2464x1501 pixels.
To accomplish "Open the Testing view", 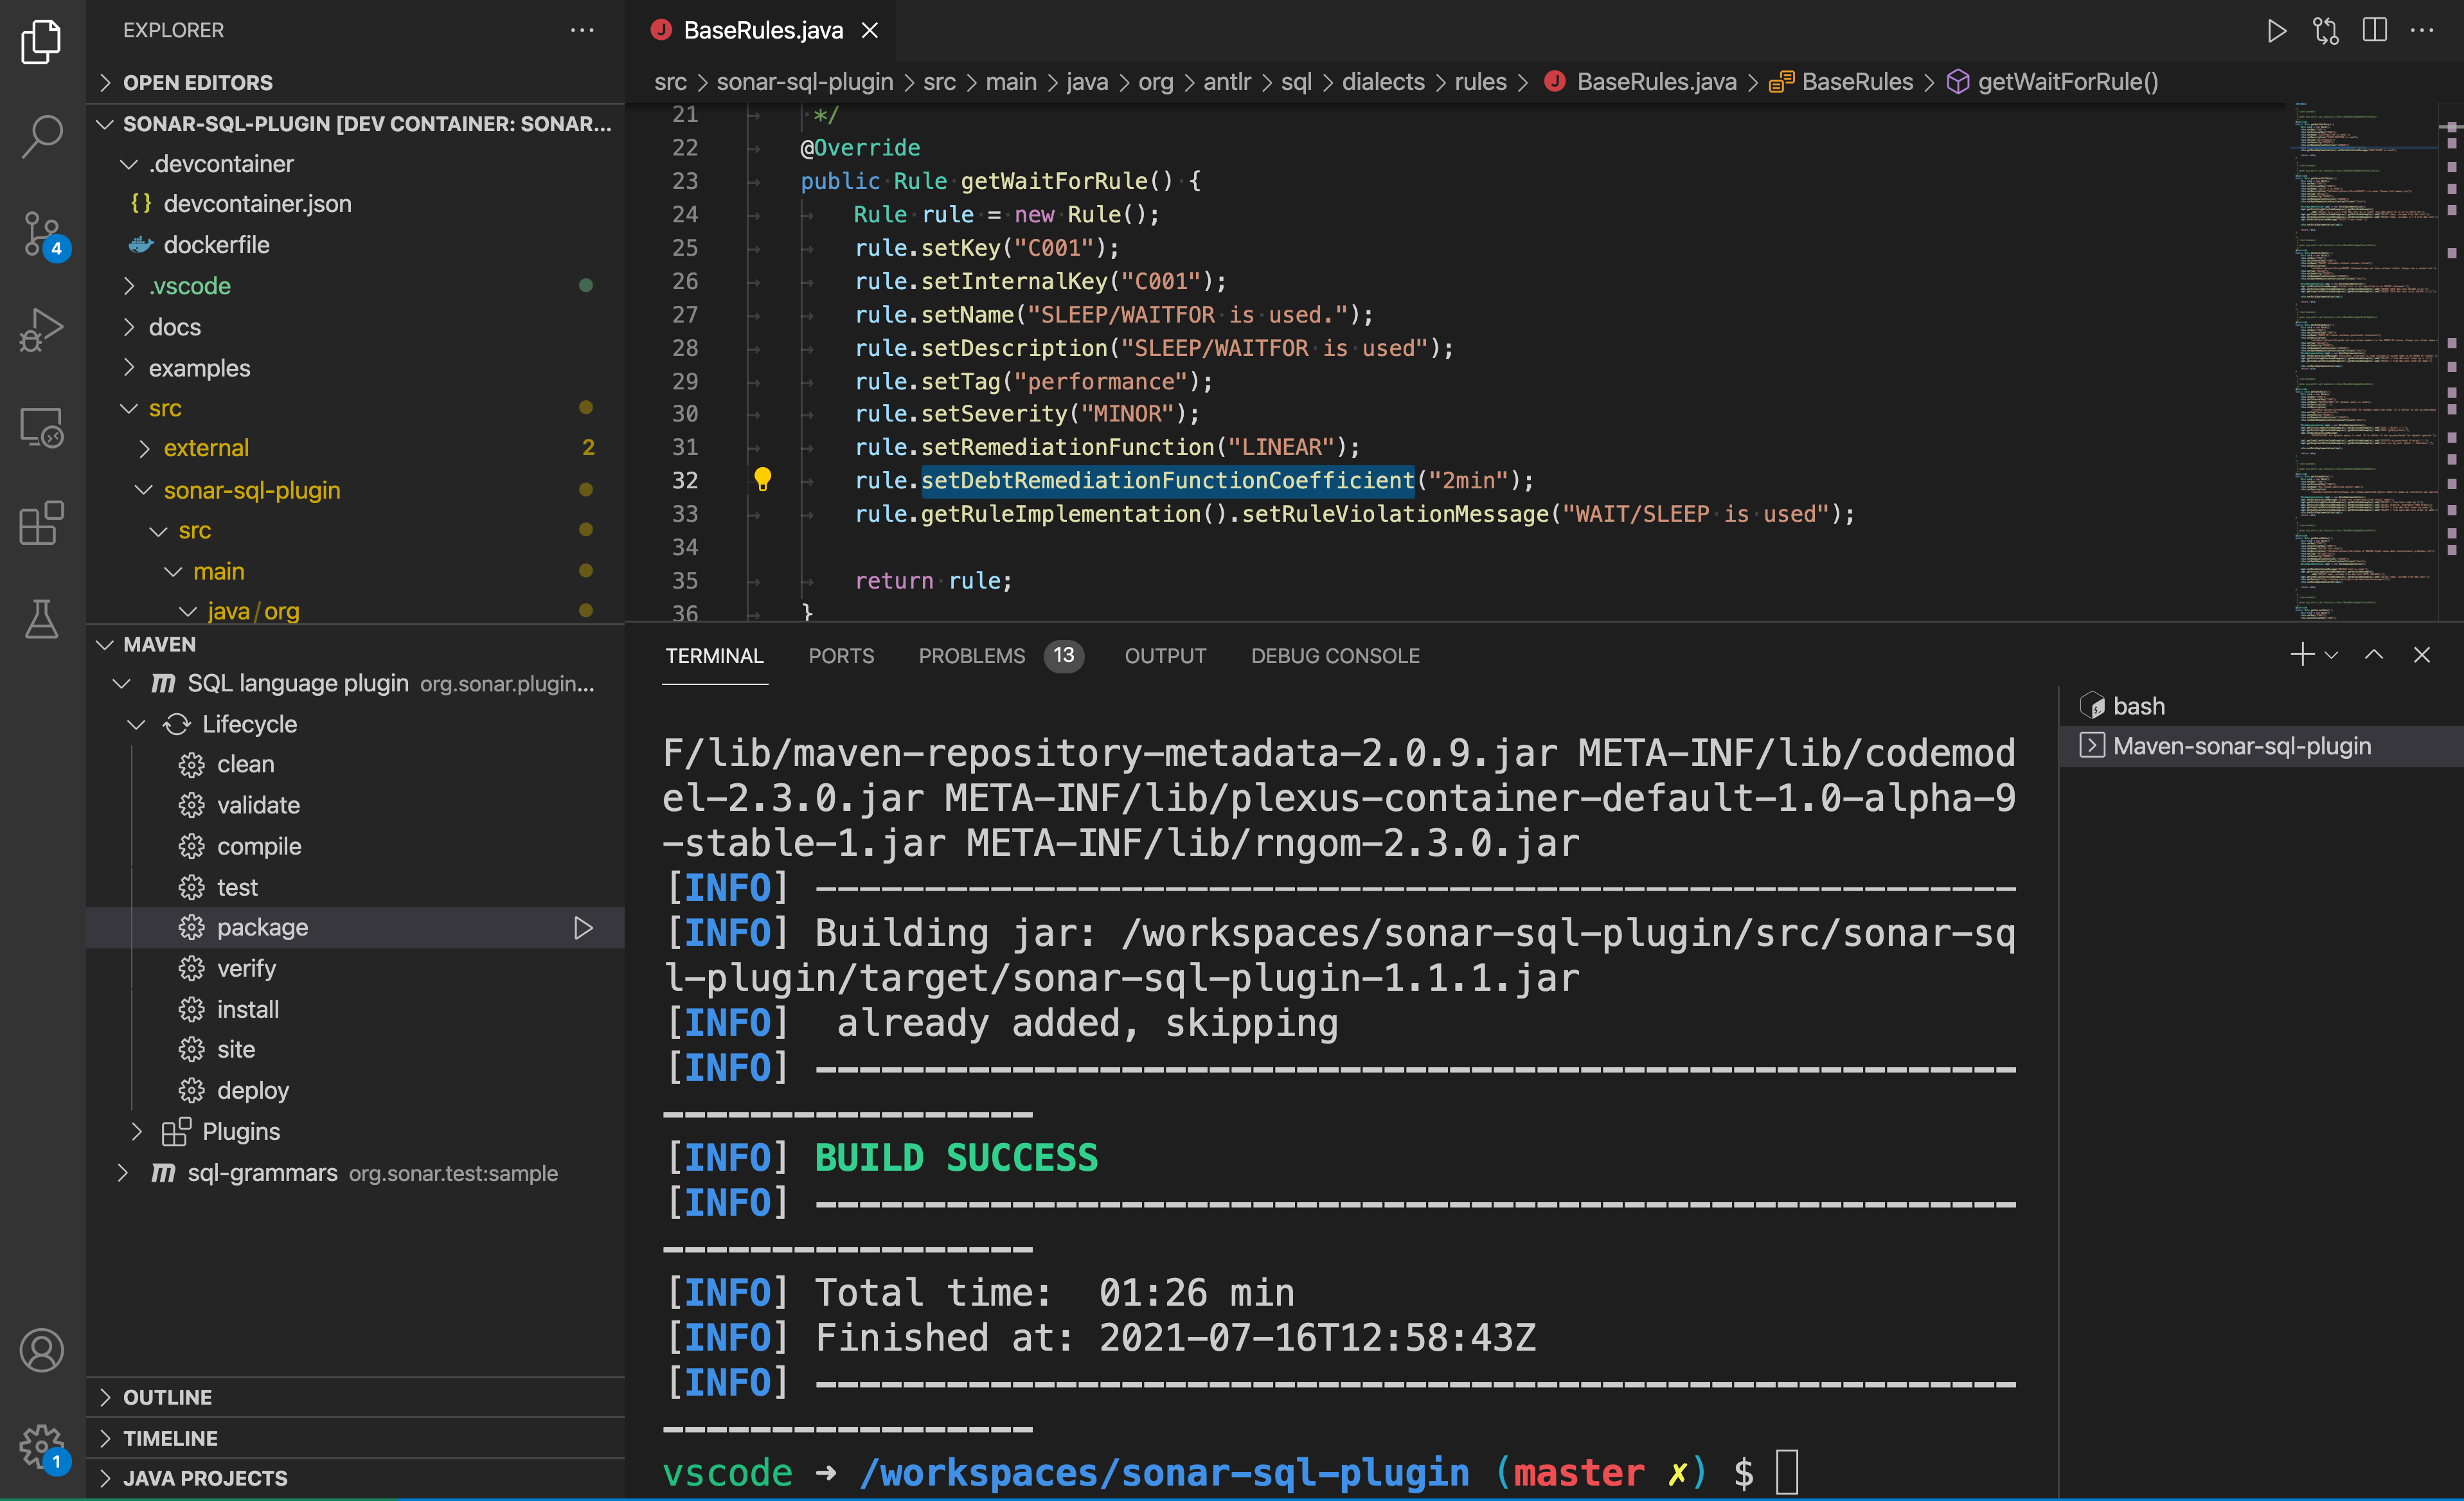I will pos(41,620).
